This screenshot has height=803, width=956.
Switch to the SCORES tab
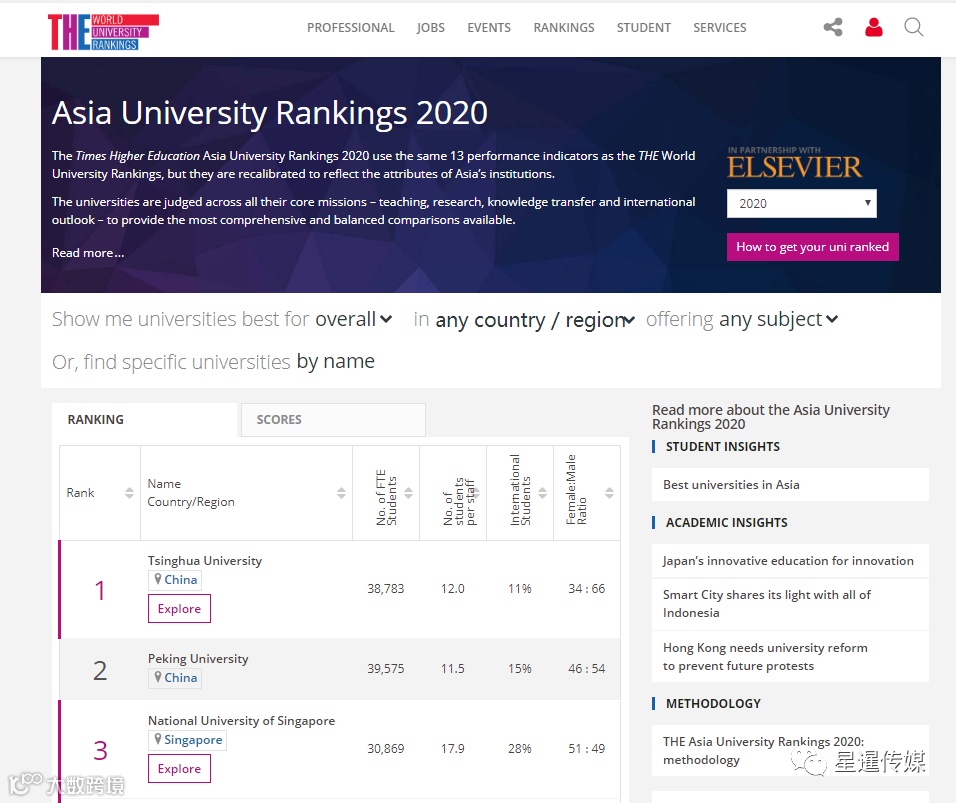333,419
